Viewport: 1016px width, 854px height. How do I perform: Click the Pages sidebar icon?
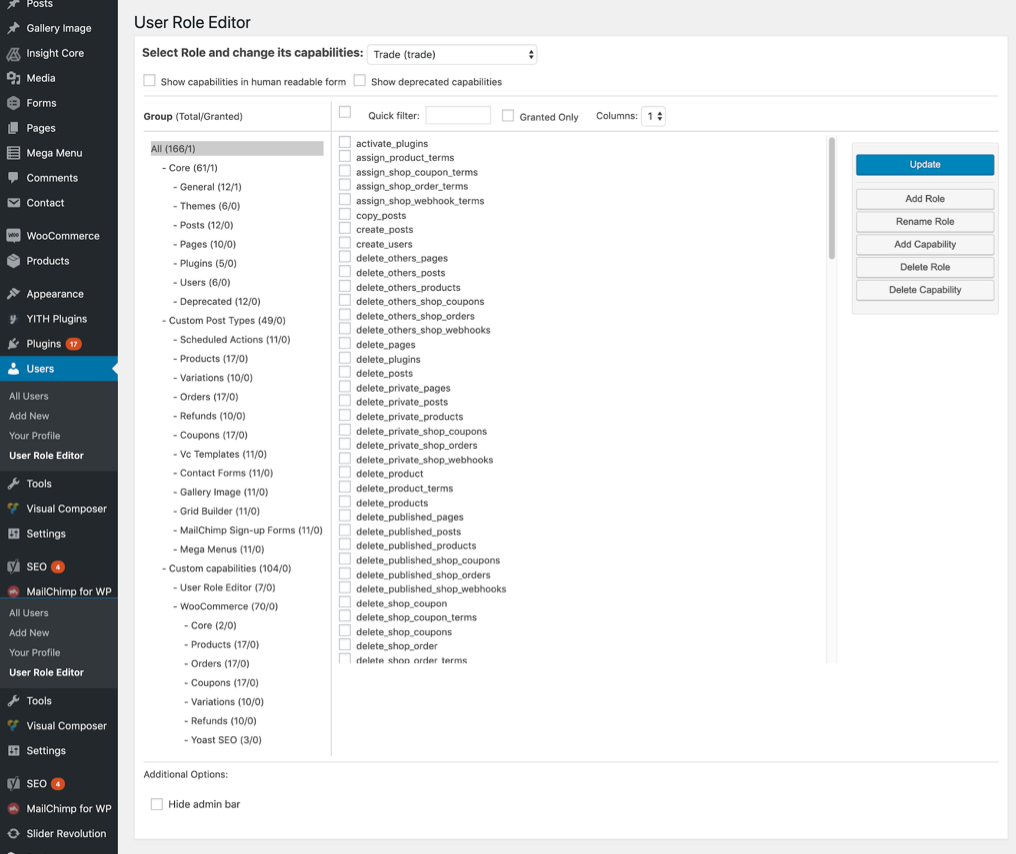(x=13, y=128)
